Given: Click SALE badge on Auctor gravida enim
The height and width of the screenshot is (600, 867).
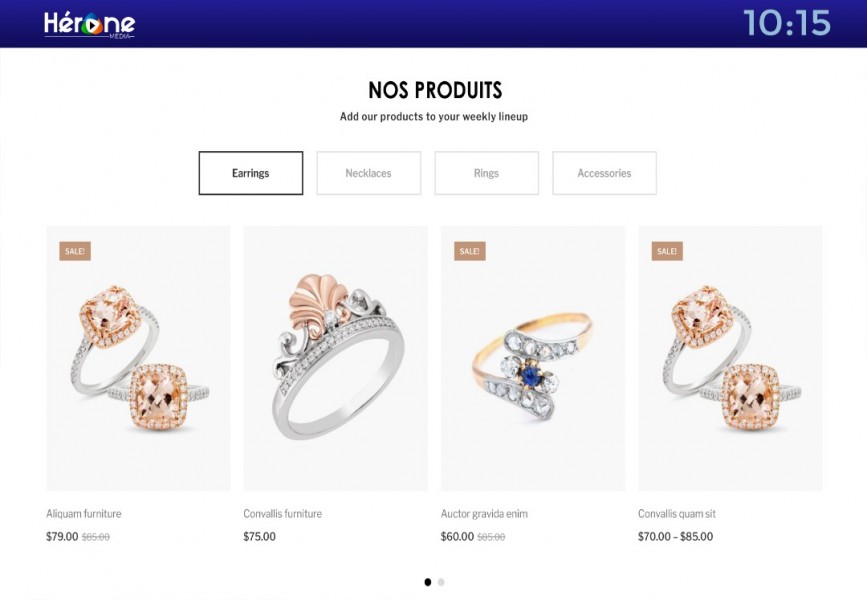Looking at the screenshot, I should coord(469,251).
